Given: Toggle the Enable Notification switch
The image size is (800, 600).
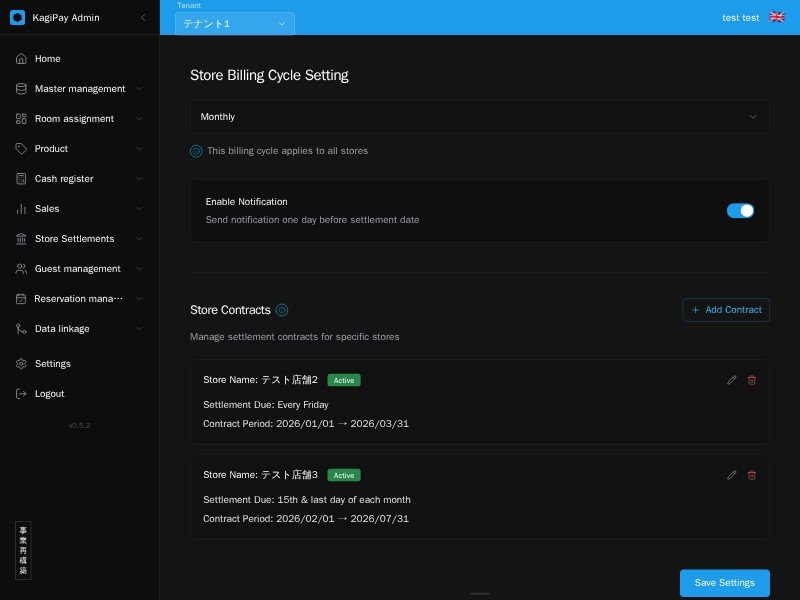Looking at the screenshot, I should 740,210.
